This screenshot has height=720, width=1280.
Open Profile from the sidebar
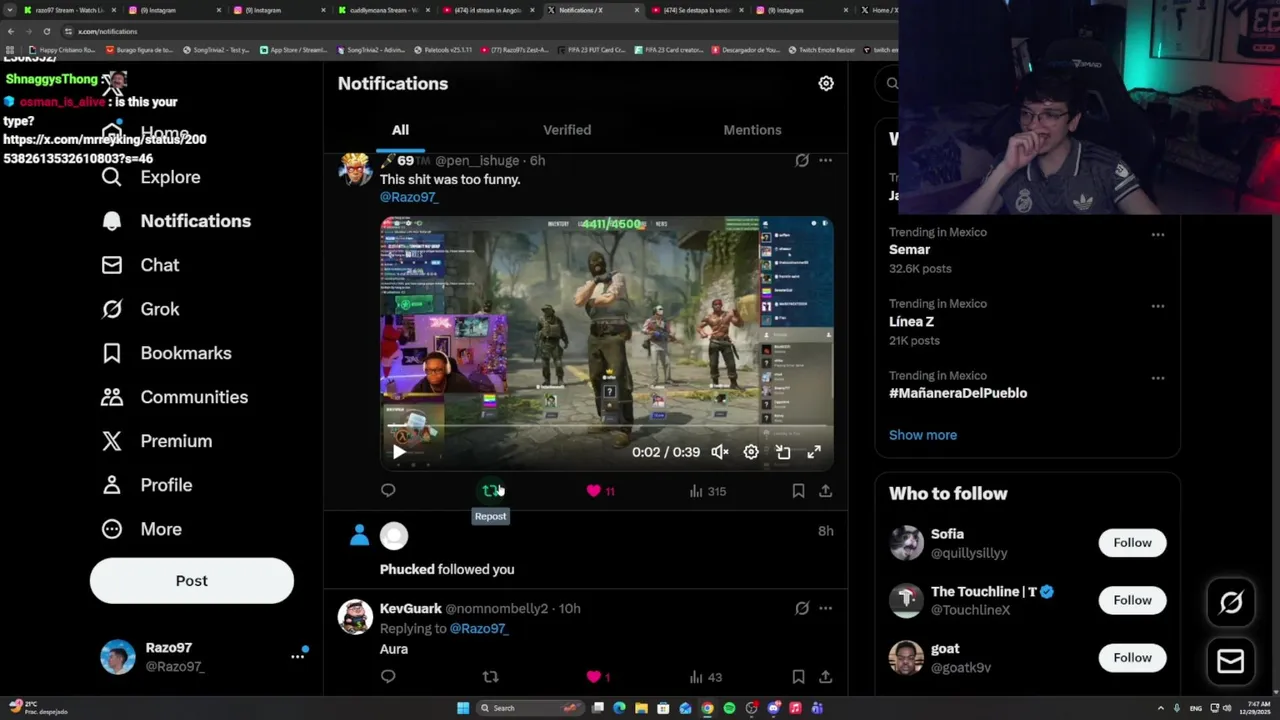(x=146, y=485)
